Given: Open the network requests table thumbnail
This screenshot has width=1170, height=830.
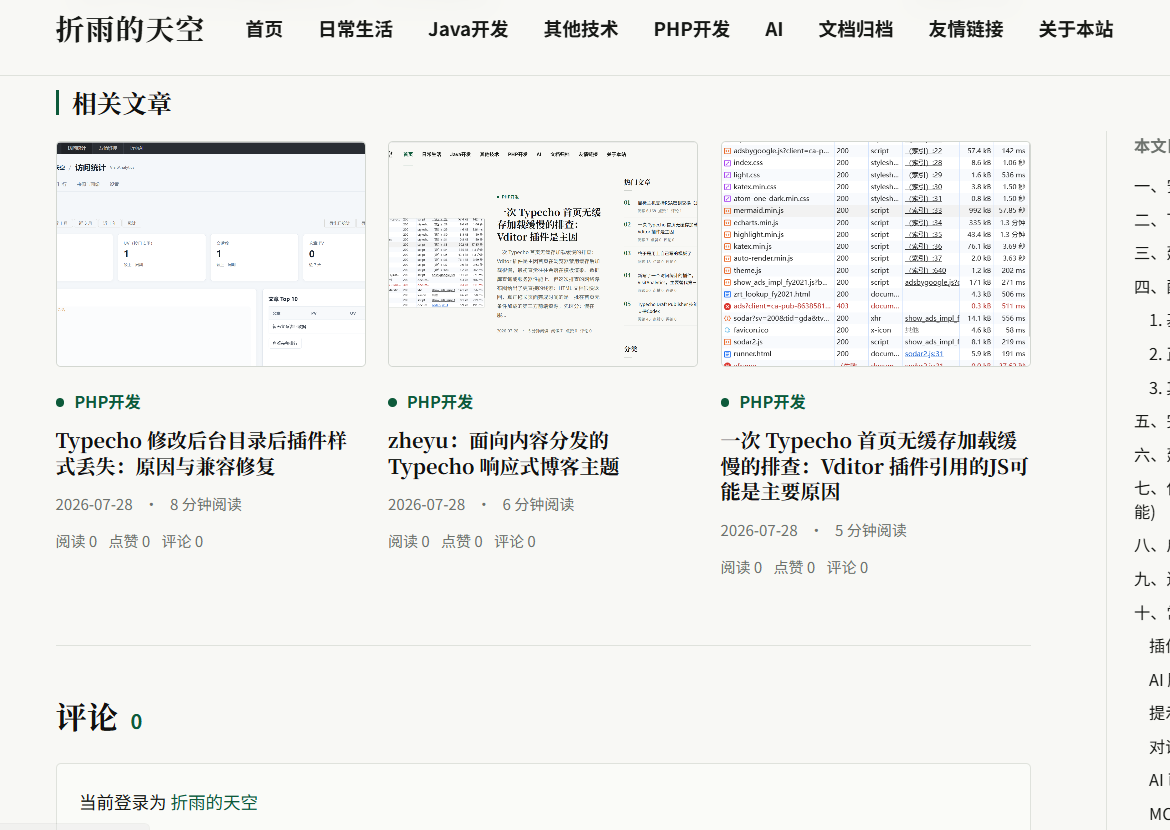Looking at the screenshot, I should pos(875,254).
